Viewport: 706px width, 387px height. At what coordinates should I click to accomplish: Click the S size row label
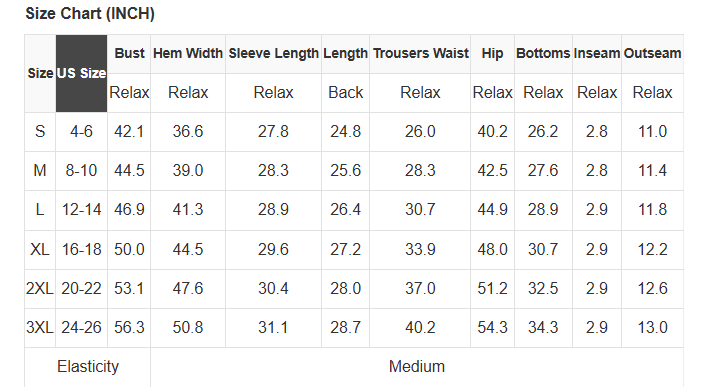40,132
